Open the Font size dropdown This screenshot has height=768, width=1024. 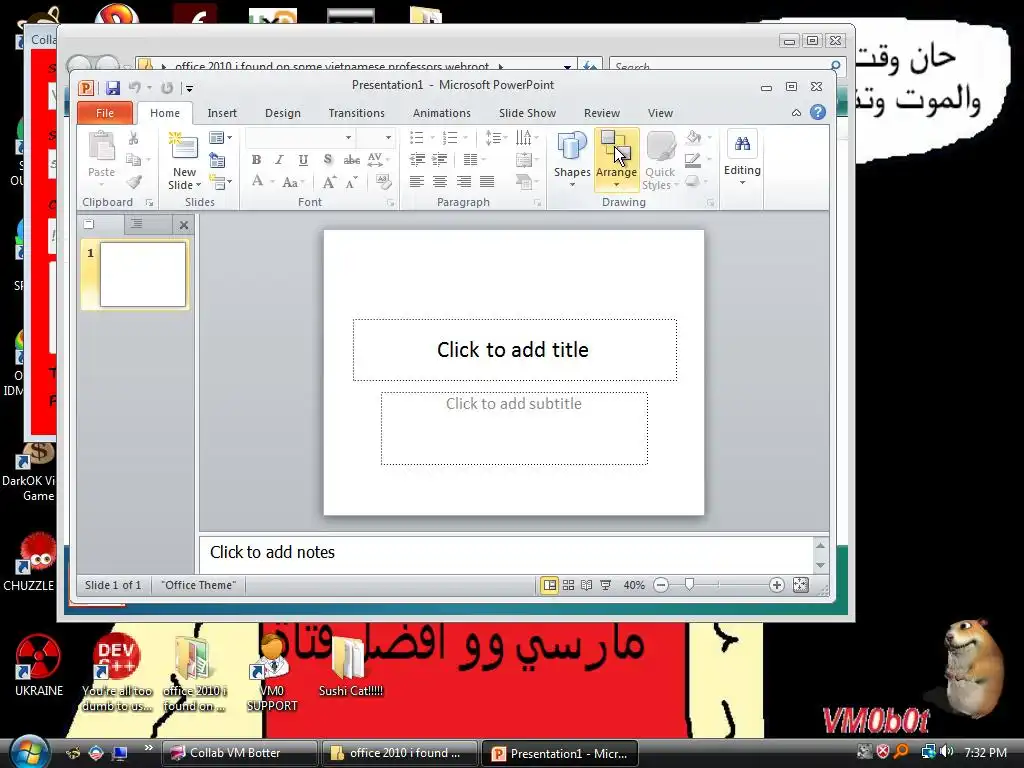pyautogui.click(x=388, y=138)
